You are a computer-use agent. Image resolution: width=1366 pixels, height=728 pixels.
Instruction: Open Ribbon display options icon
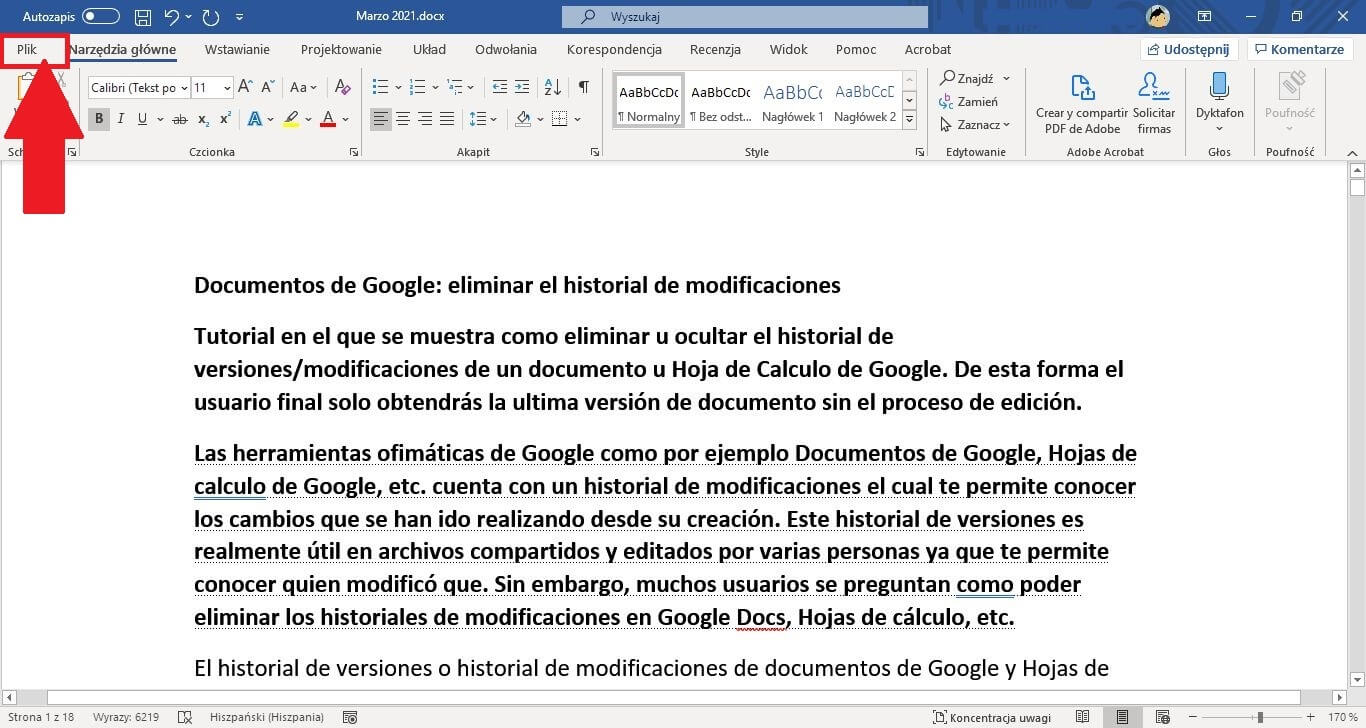[x=1205, y=17]
